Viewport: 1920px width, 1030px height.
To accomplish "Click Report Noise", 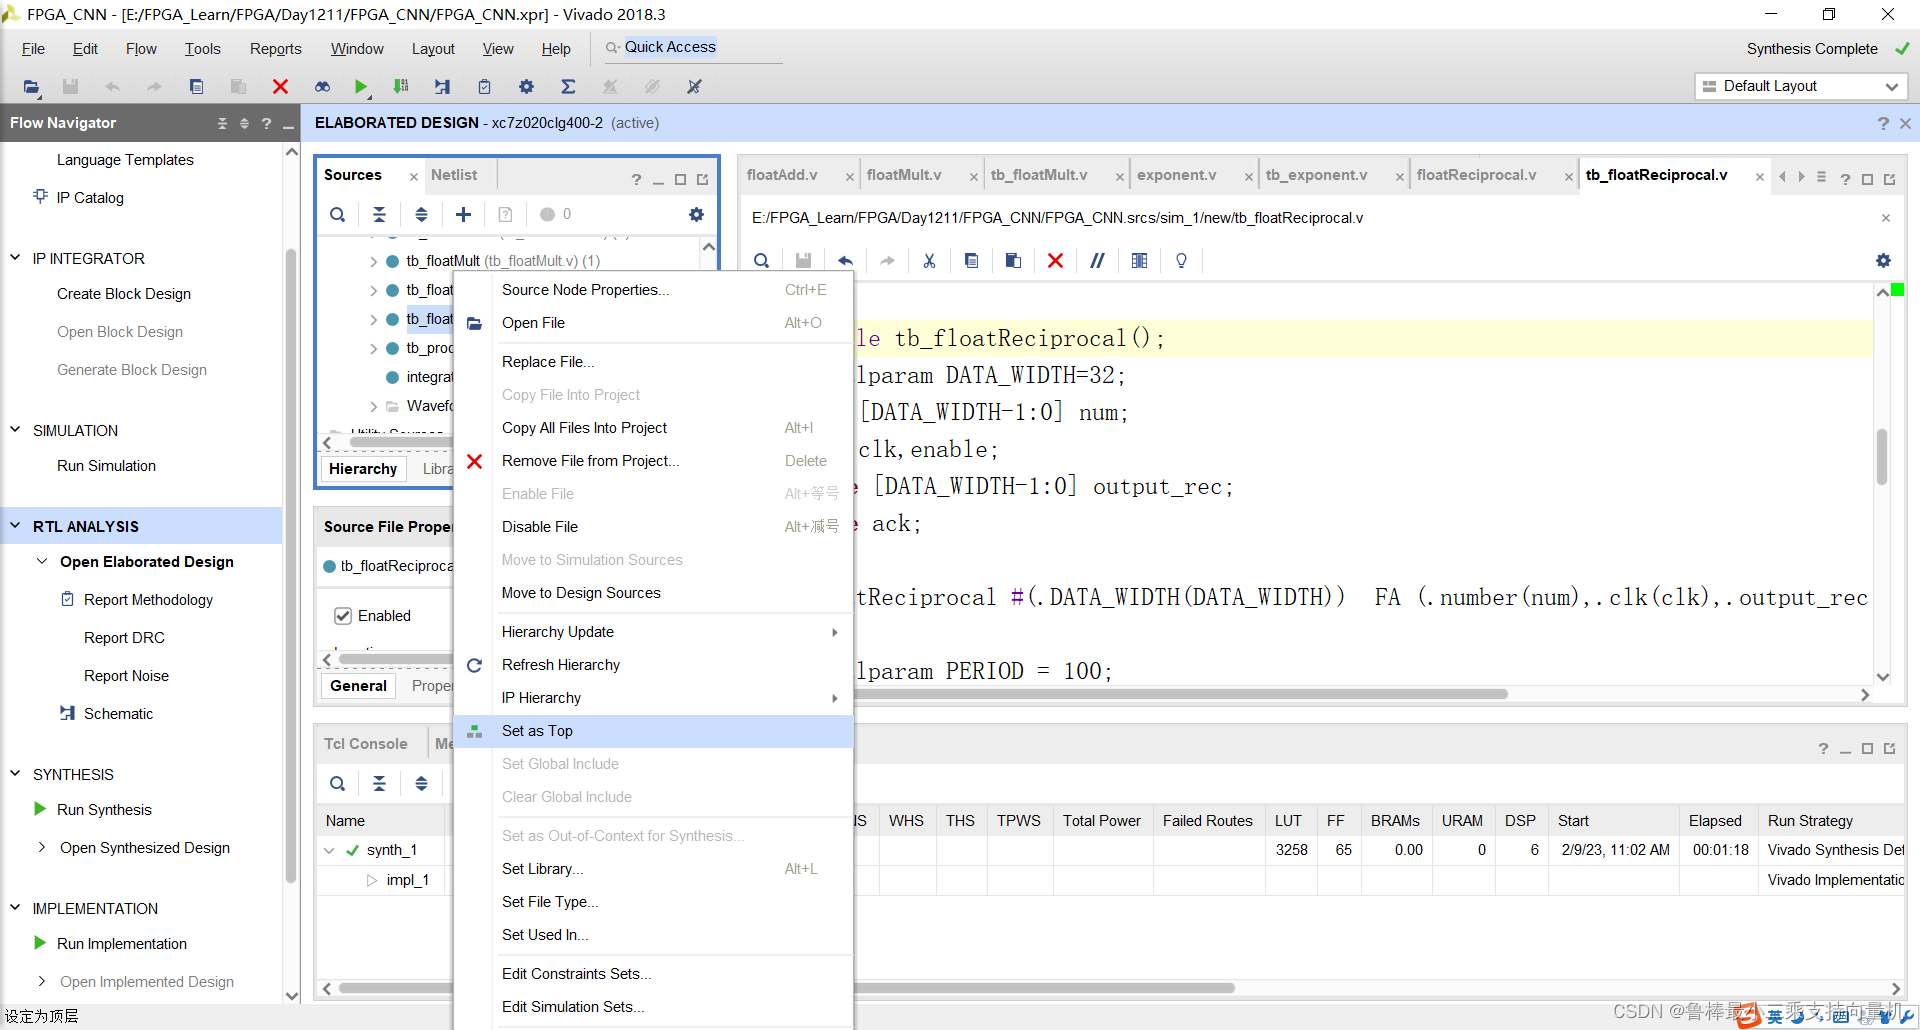I will coord(126,676).
